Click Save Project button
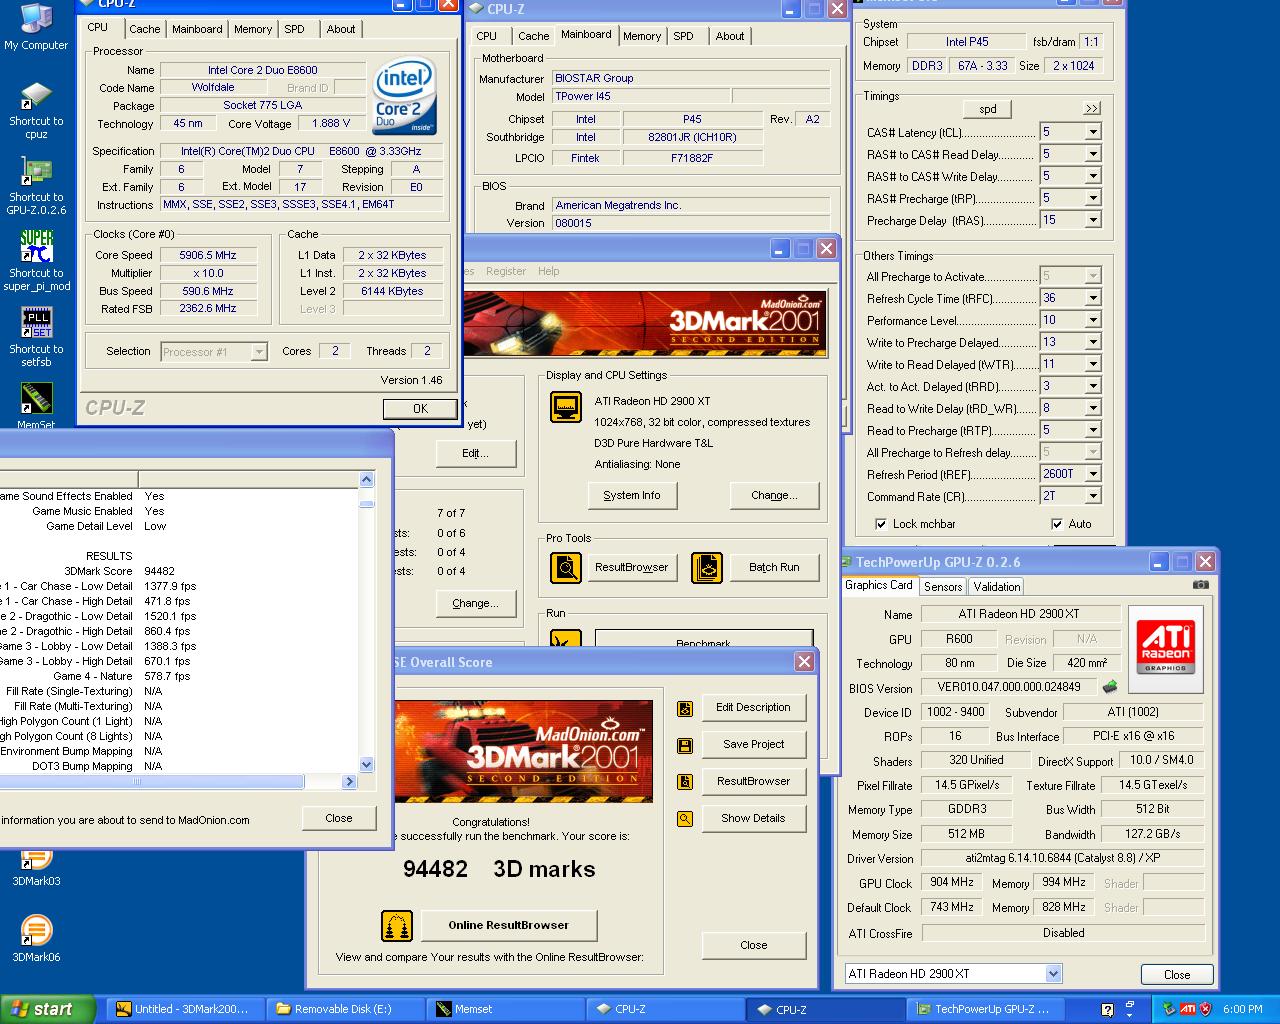The width and height of the screenshot is (1280, 1024). (754, 744)
